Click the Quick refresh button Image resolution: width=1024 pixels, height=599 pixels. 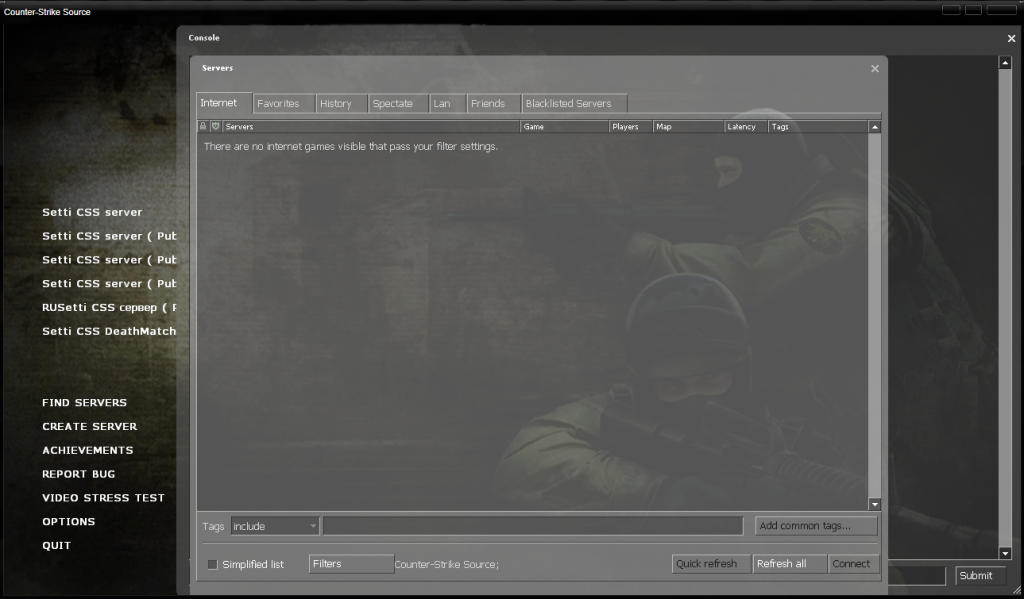click(x=711, y=564)
